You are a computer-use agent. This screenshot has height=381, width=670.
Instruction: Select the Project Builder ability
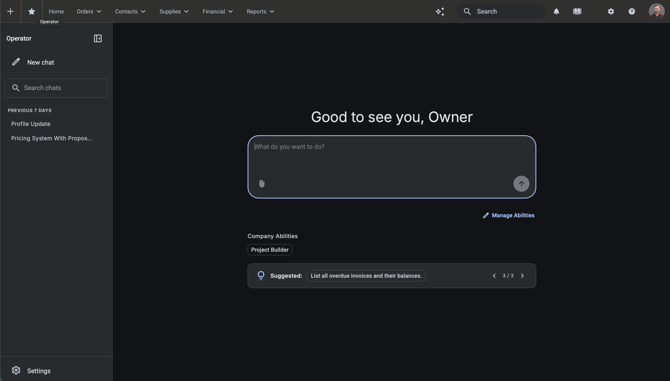(270, 250)
